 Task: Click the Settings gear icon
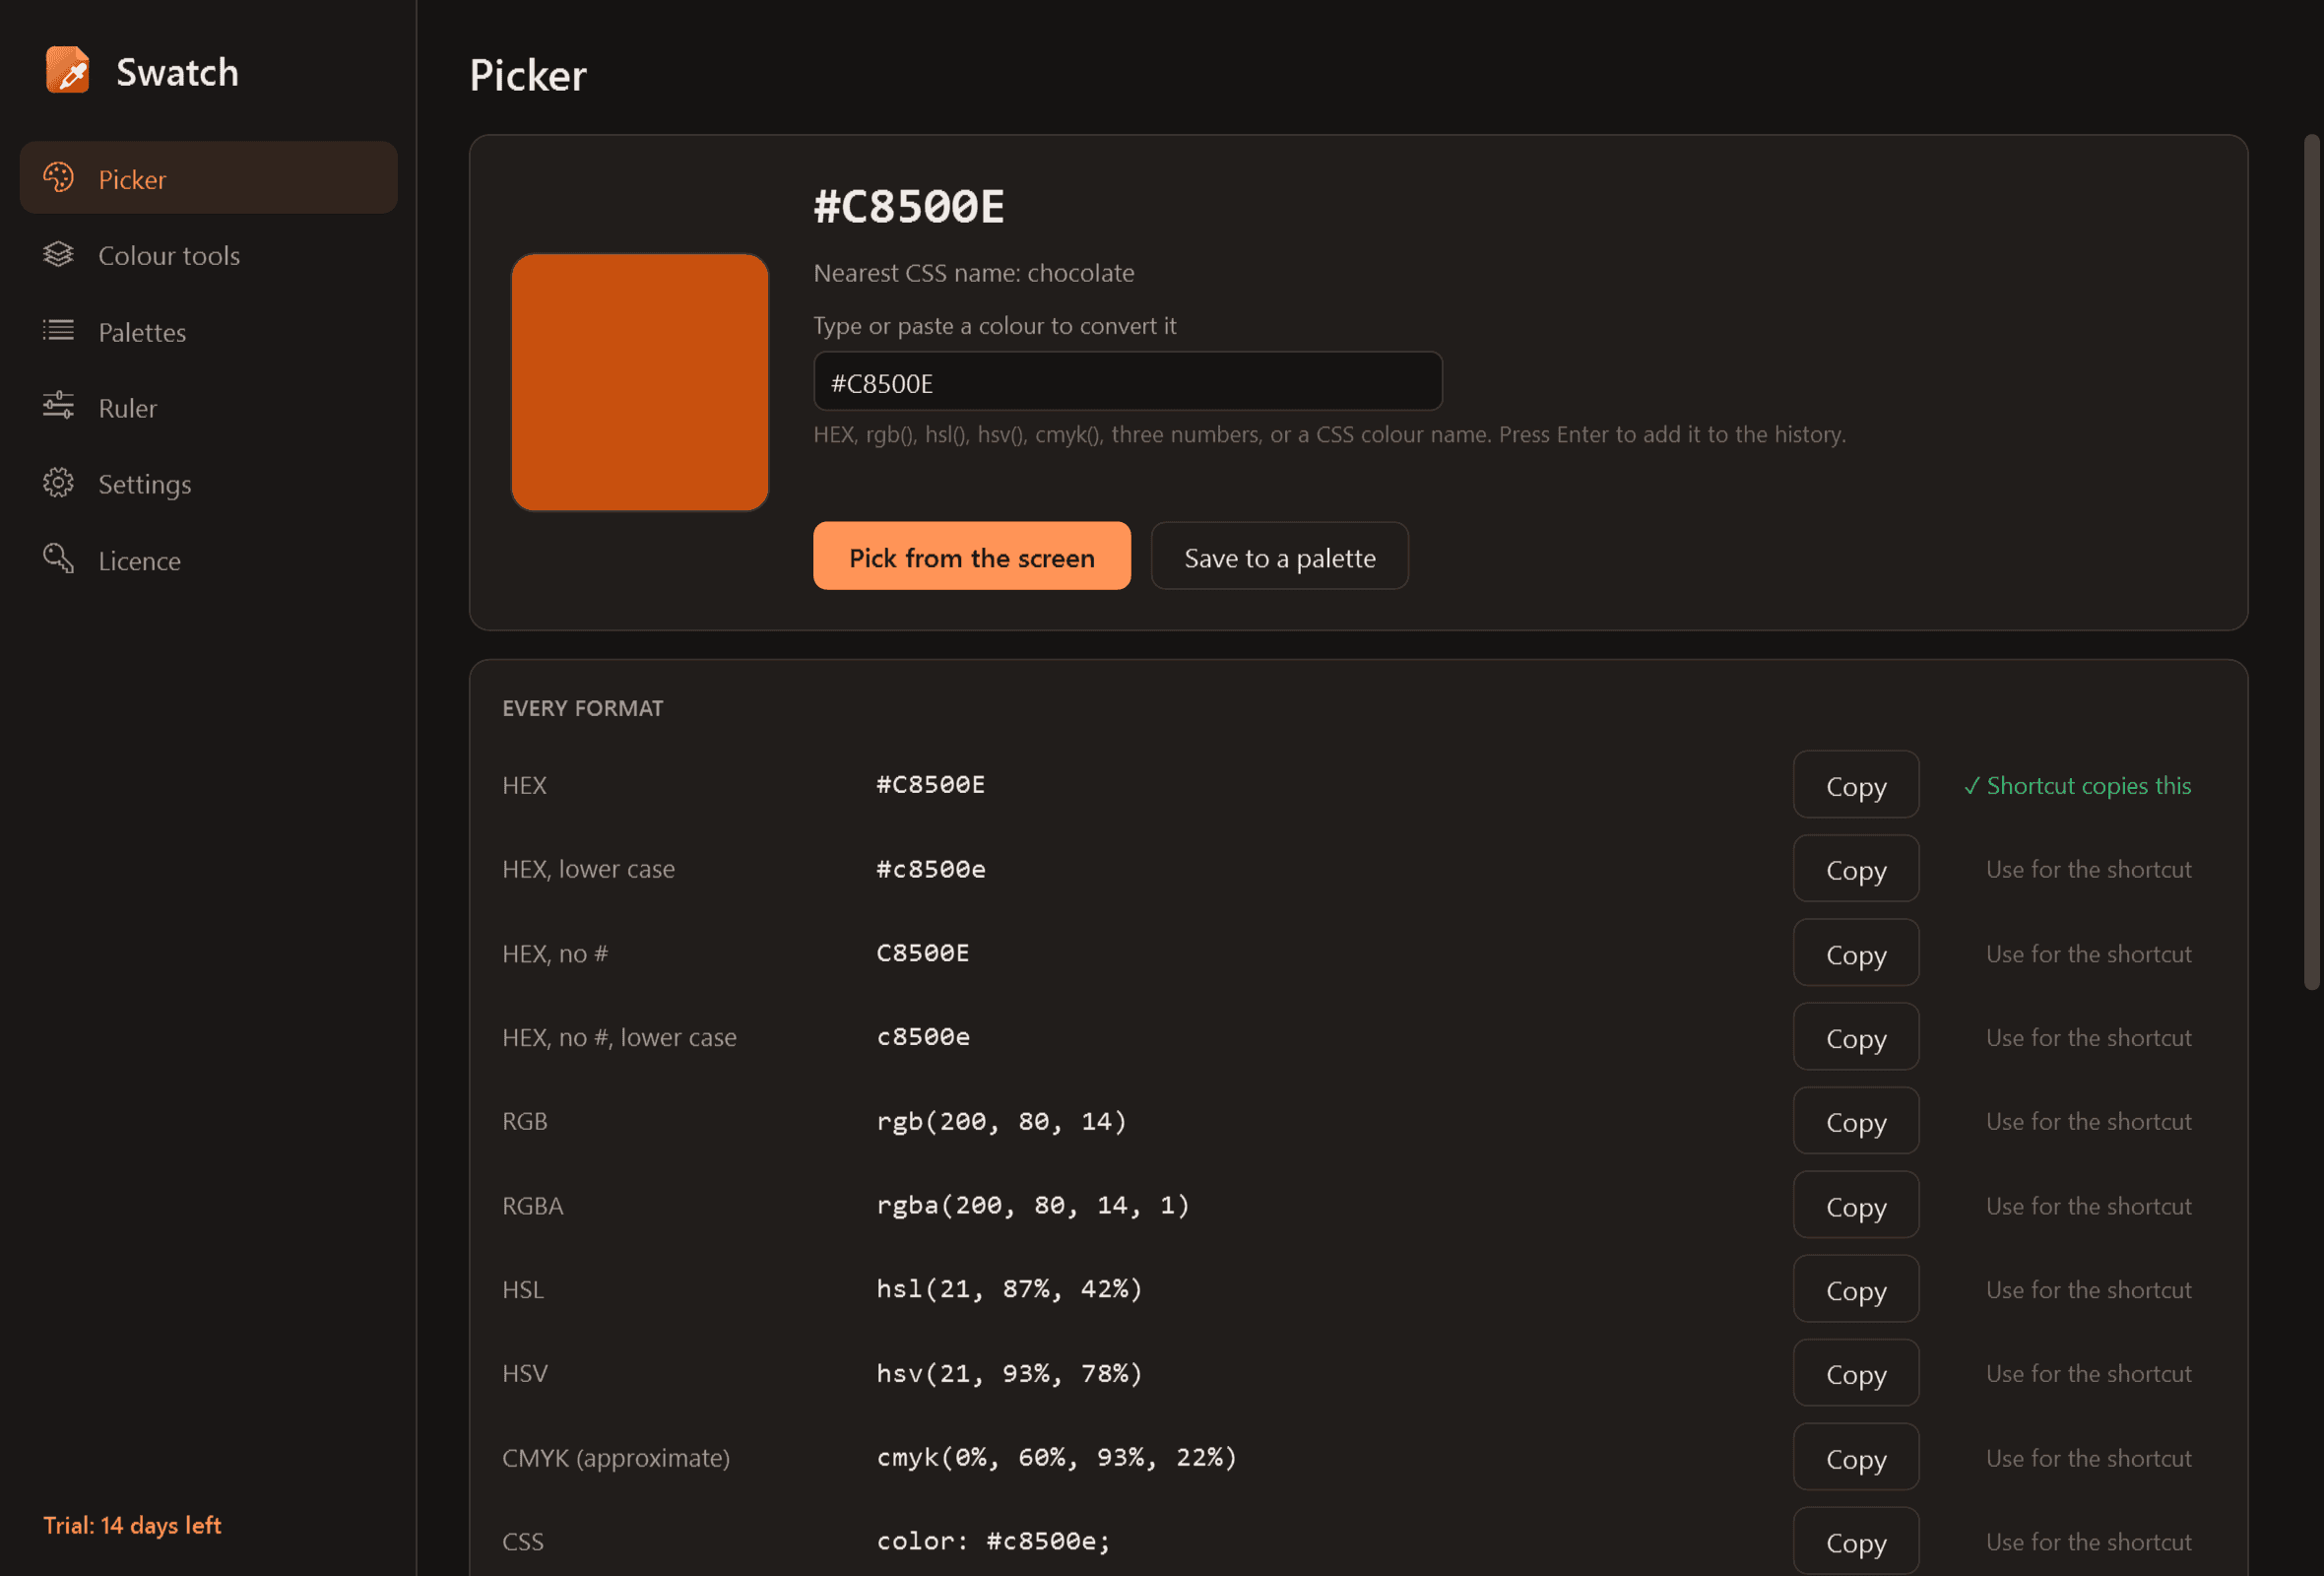(x=59, y=483)
